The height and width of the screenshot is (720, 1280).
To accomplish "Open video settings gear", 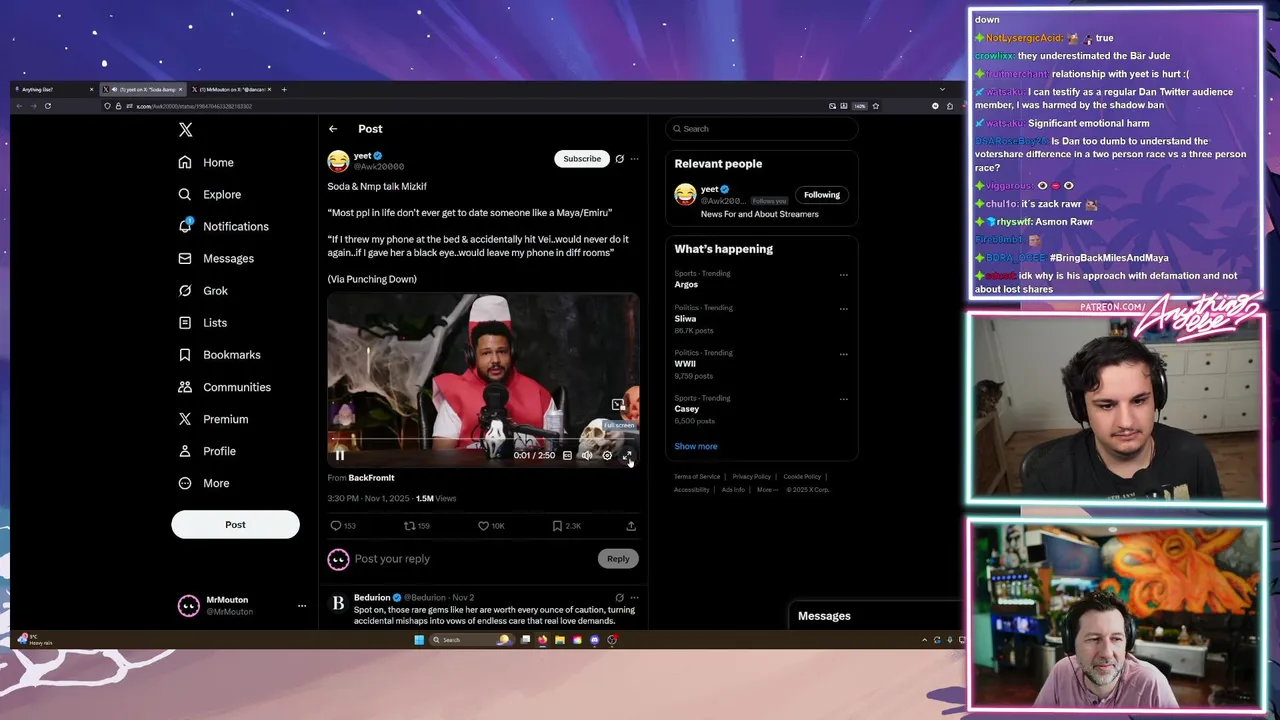I will [x=607, y=455].
